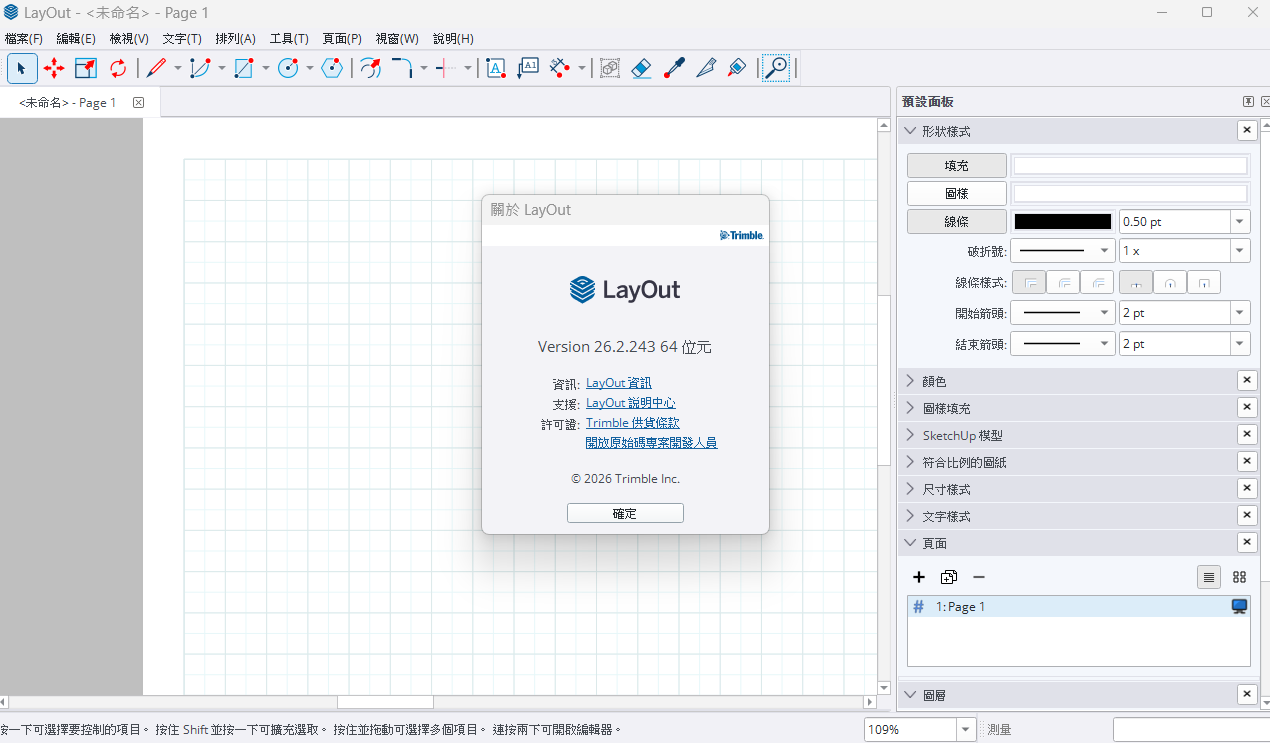The width and height of the screenshot is (1270, 743).
Task: Toggle the 填充 fill button
Action: 957,166
